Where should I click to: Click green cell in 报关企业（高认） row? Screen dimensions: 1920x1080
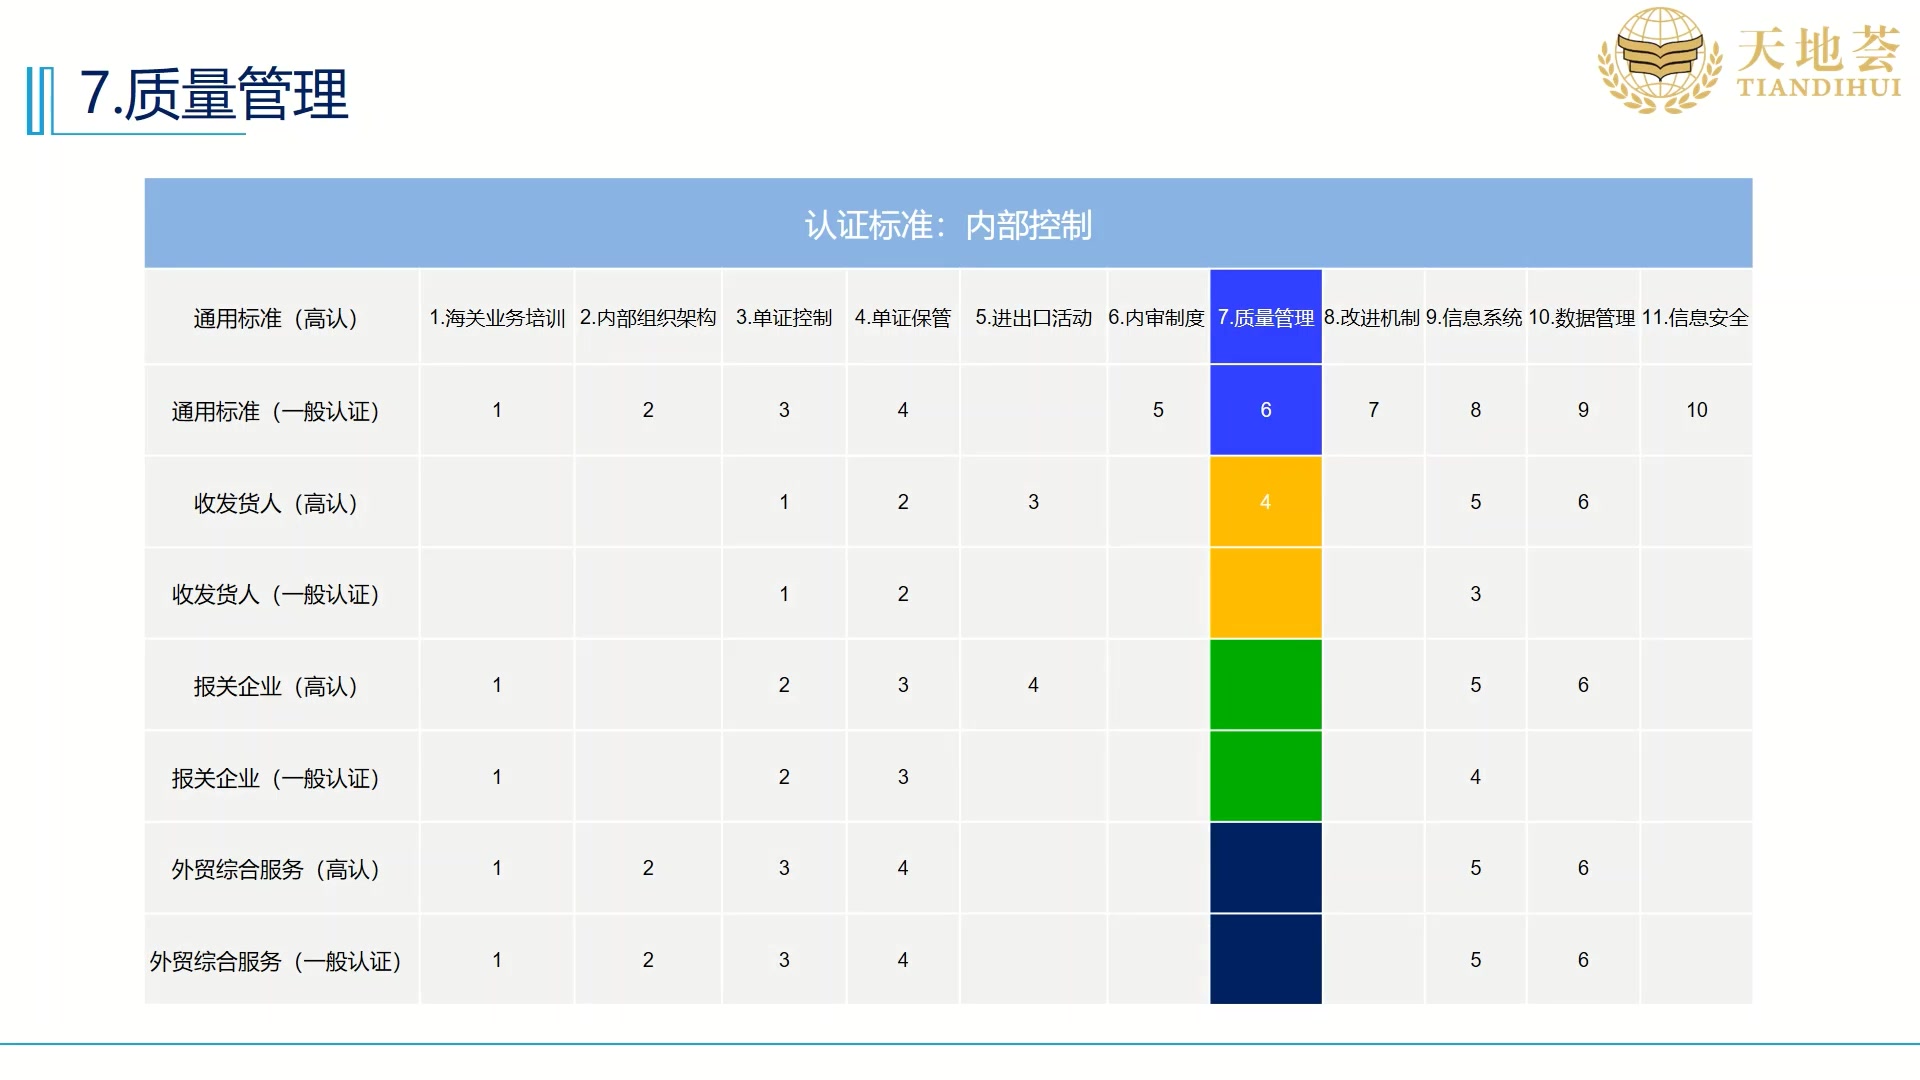1266,685
